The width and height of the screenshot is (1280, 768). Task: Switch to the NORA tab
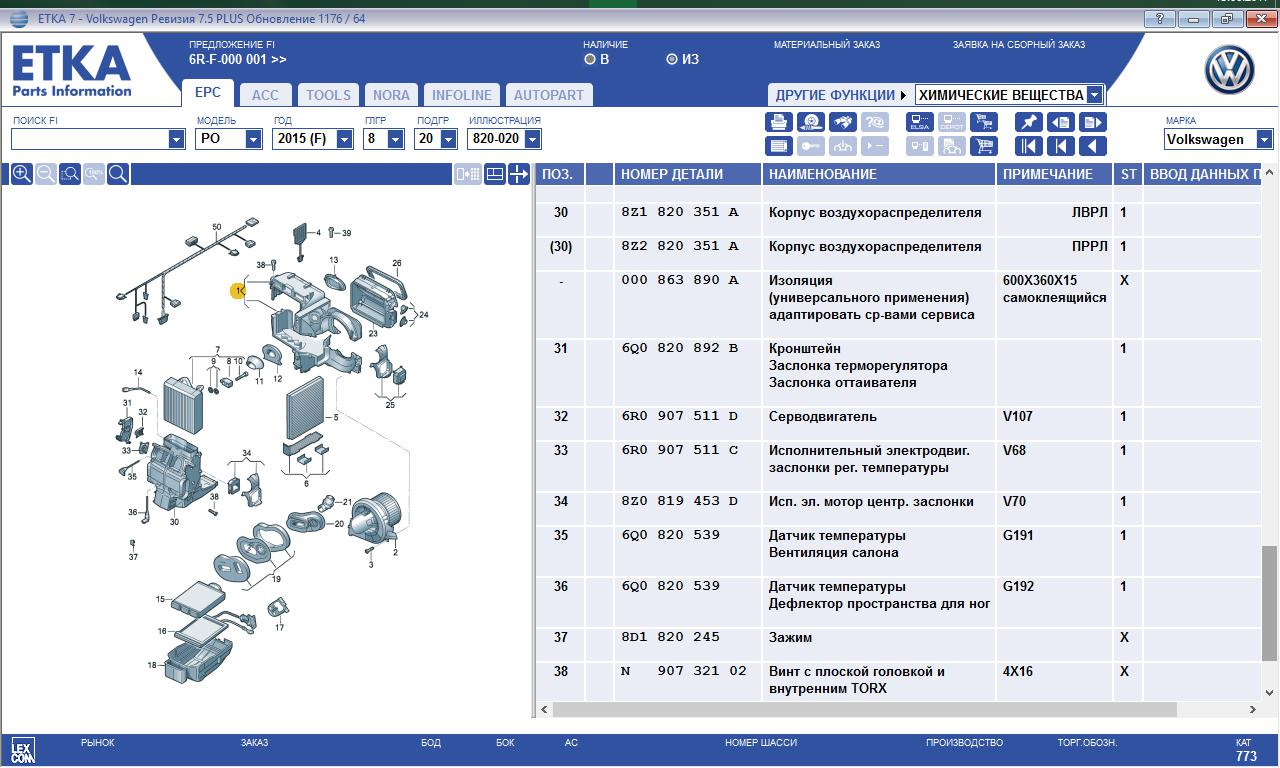pos(391,95)
